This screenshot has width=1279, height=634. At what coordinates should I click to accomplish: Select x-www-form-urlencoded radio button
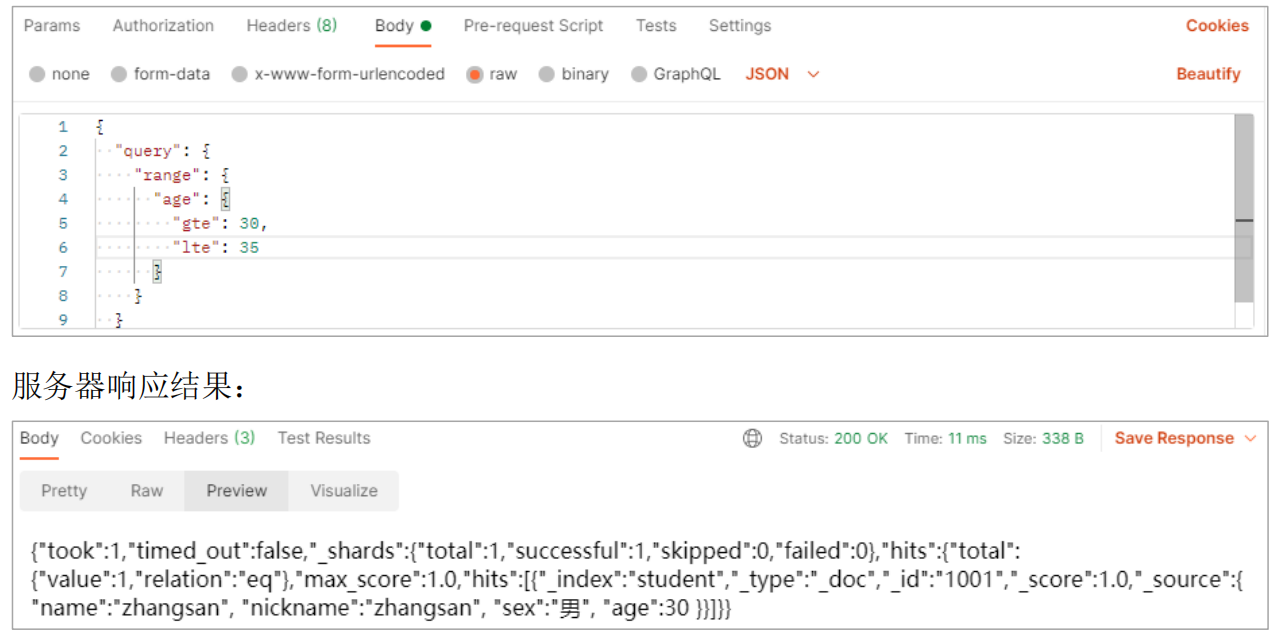tap(240, 74)
